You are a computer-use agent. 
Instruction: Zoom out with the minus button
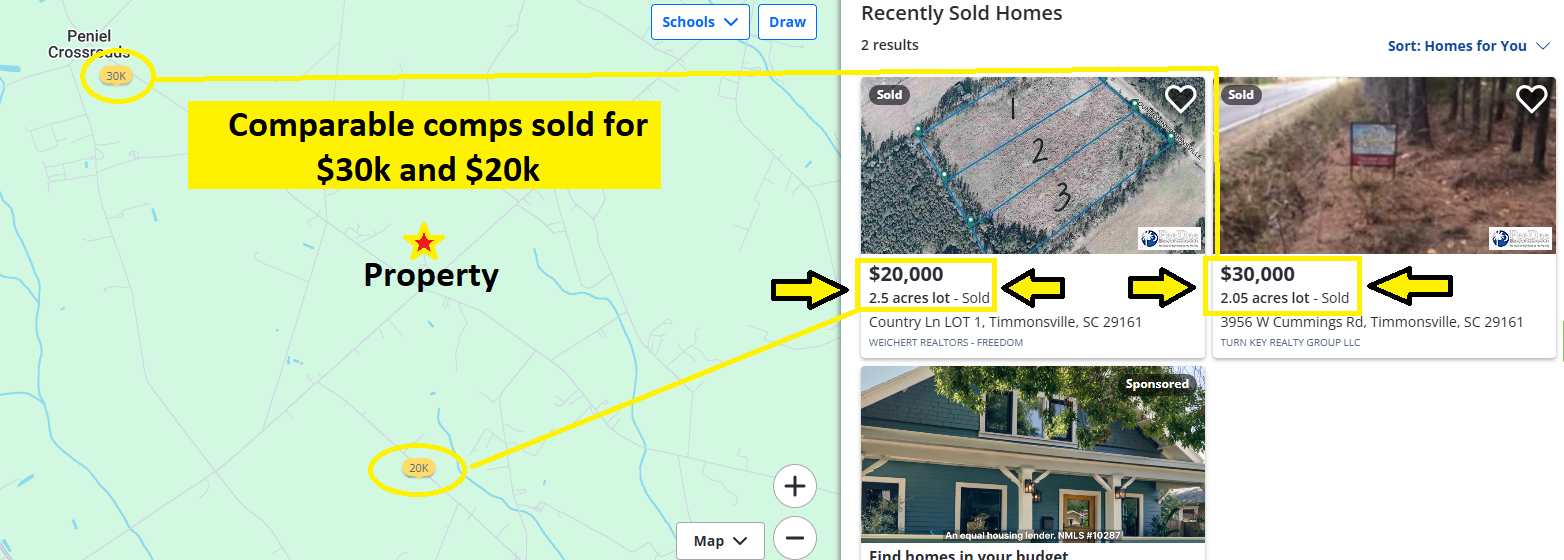[795, 537]
